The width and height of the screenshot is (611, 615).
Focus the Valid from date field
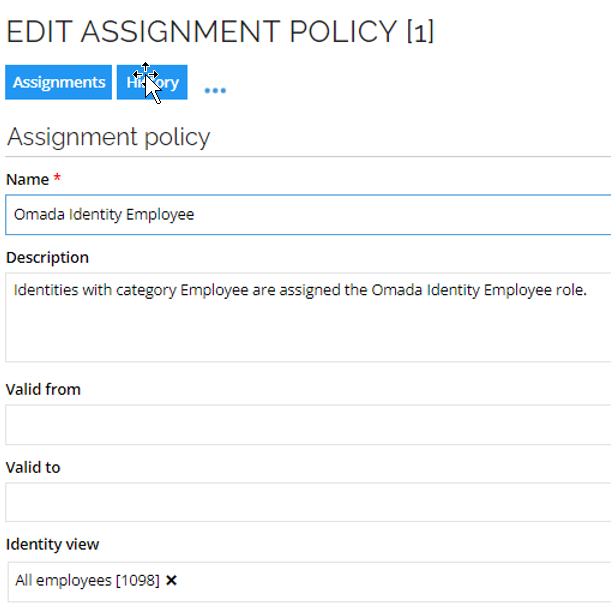click(x=308, y=425)
